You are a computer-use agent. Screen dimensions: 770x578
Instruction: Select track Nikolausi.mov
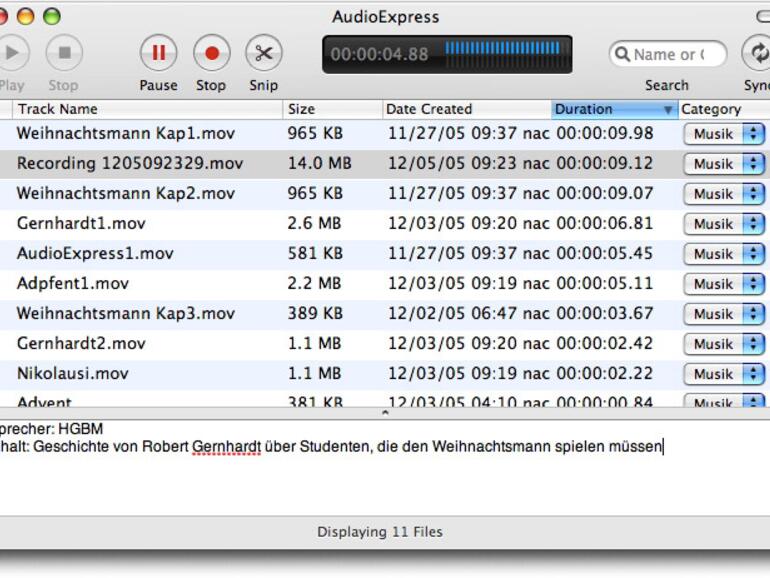tap(73, 373)
